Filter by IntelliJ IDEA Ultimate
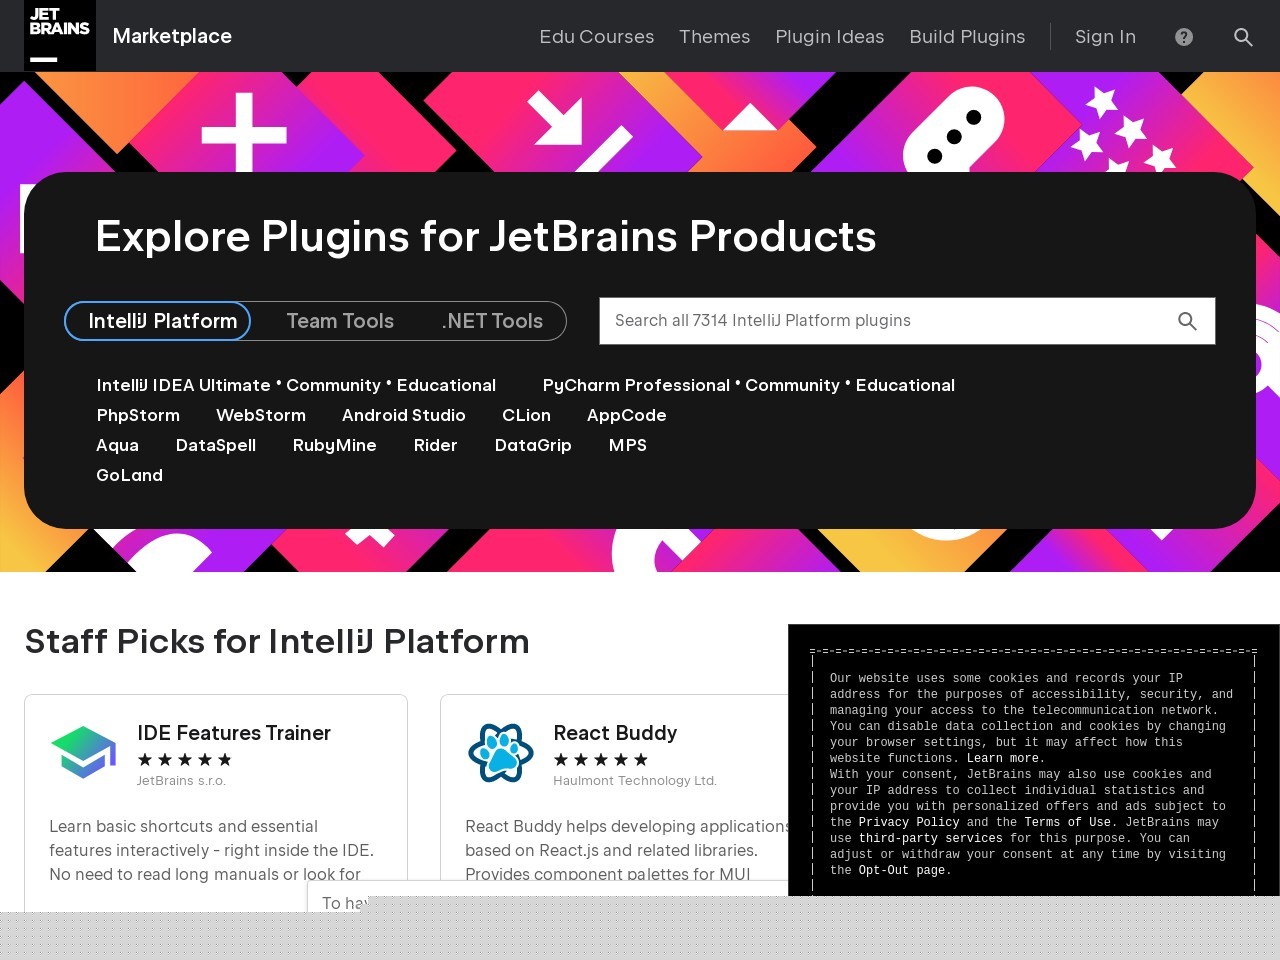The image size is (1280, 960). (183, 385)
